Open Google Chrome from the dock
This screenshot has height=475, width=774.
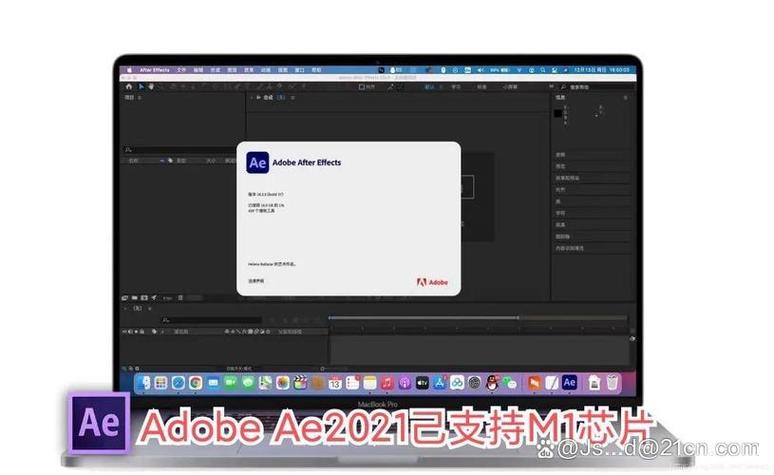point(195,383)
